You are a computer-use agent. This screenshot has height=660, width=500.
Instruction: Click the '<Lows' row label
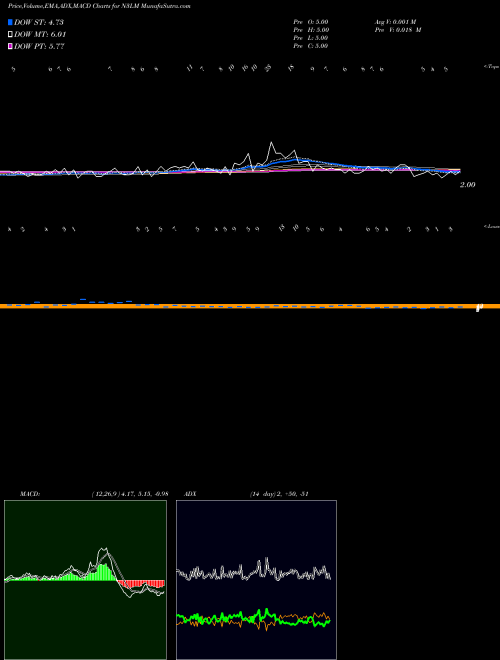pos(491,226)
